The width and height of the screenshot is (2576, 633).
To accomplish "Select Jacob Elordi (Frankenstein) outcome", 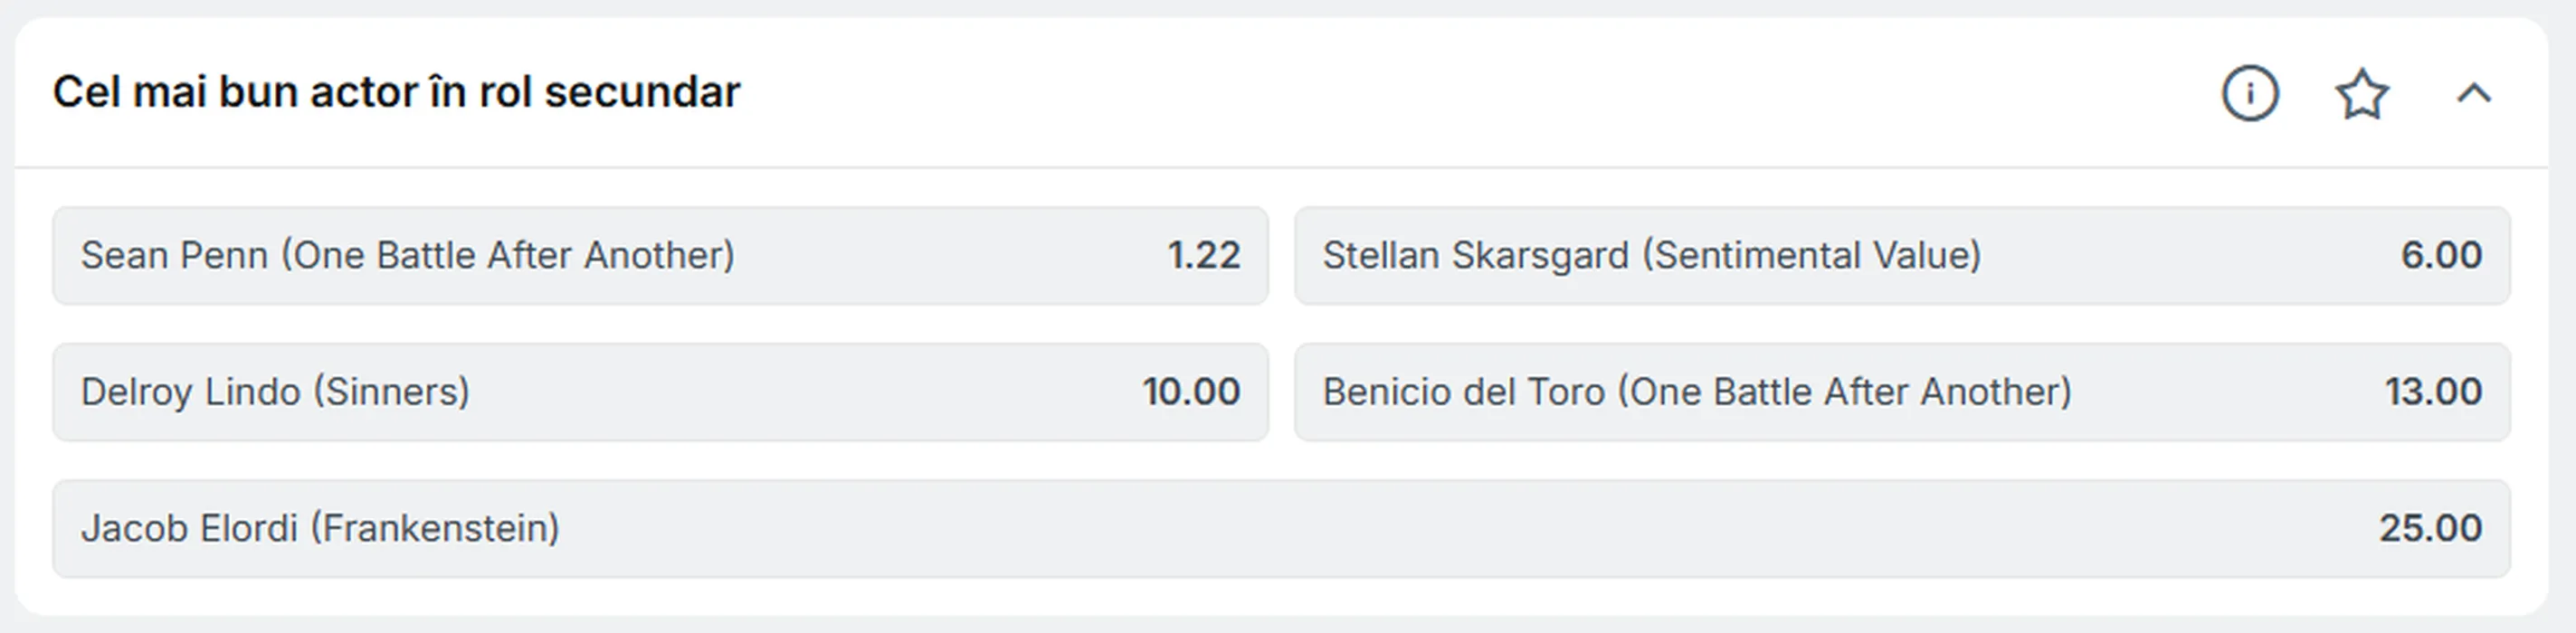I will coord(1280,528).
